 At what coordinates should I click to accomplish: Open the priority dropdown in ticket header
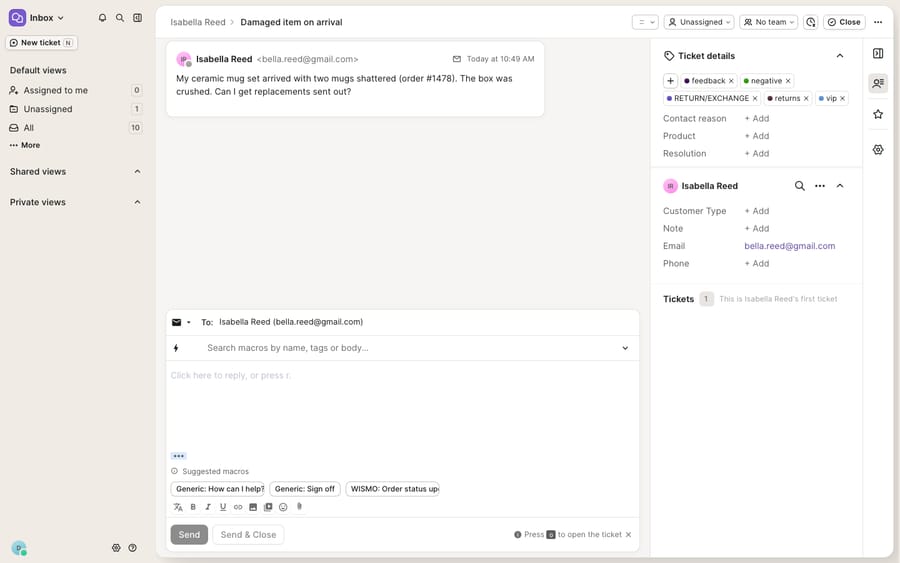pyautogui.click(x=645, y=22)
